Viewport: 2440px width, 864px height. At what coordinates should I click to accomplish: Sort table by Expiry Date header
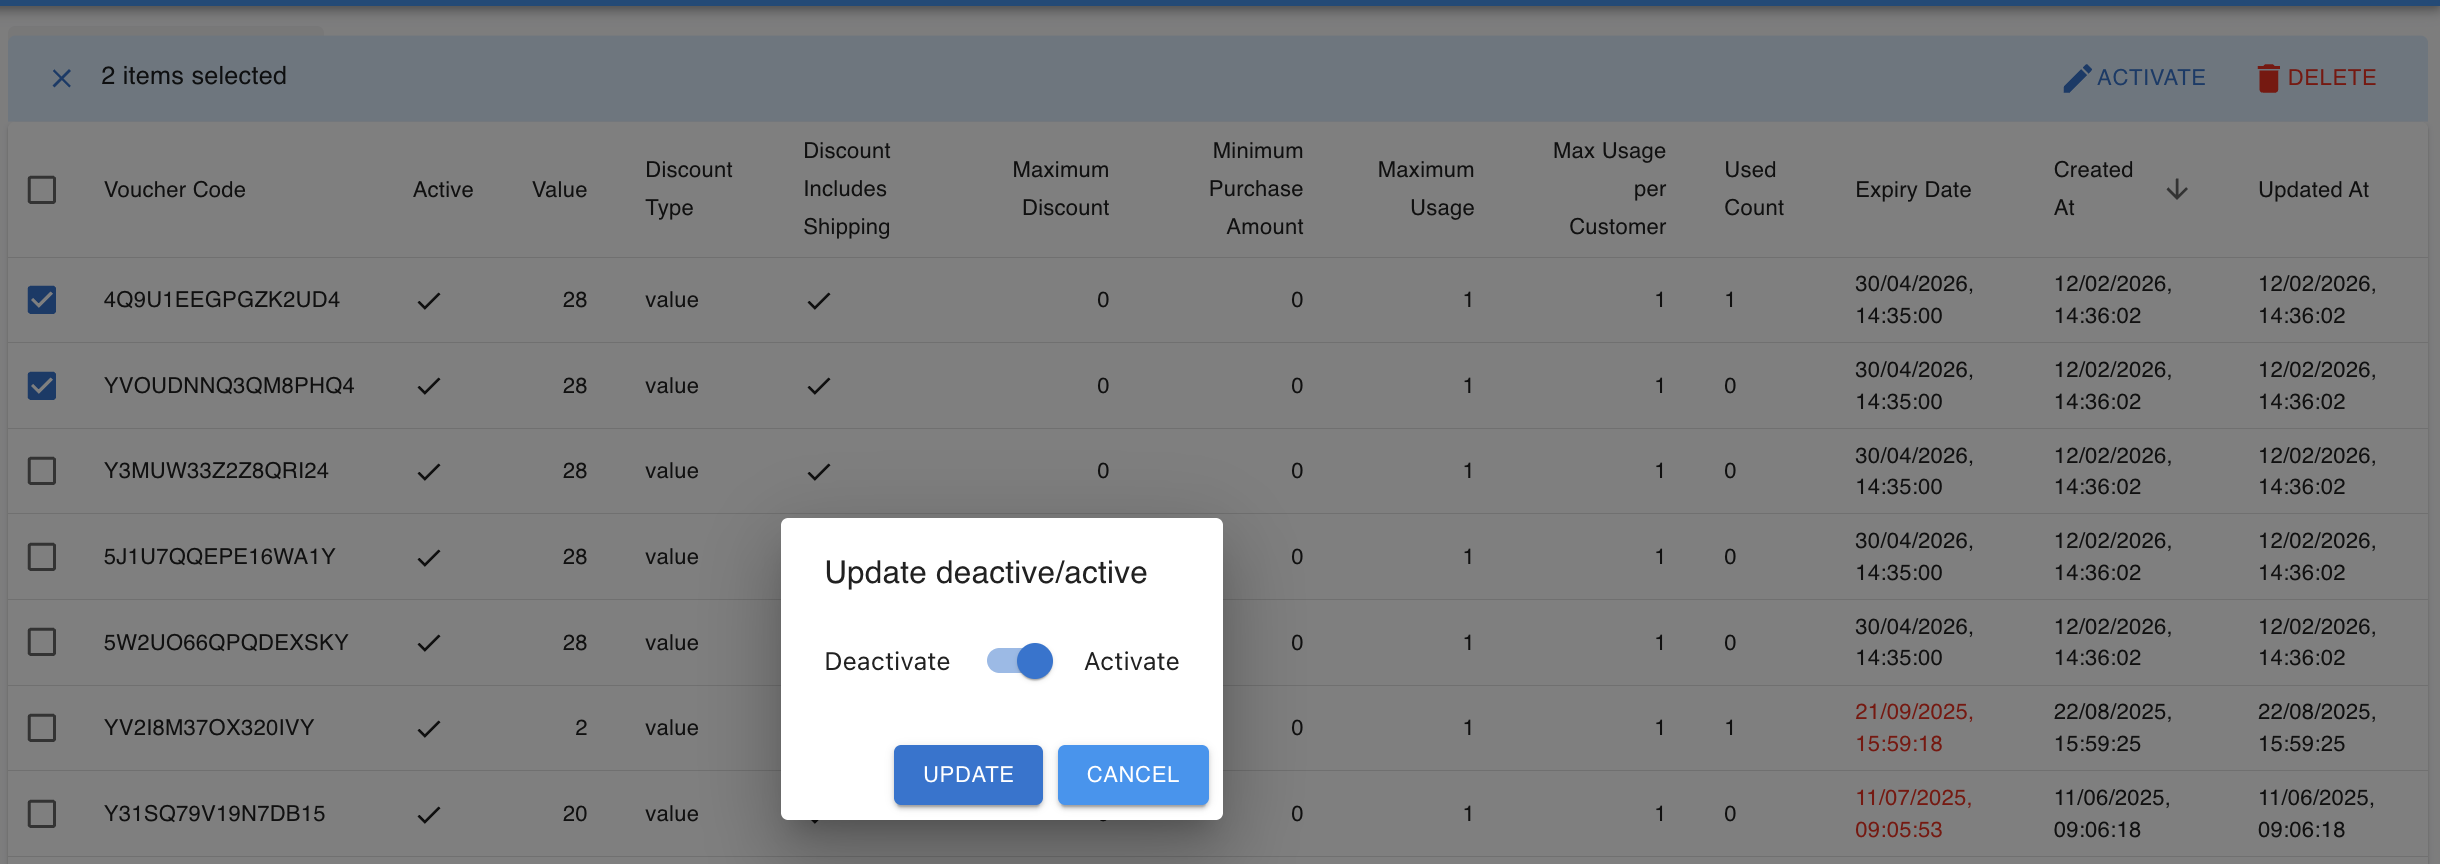click(1912, 189)
